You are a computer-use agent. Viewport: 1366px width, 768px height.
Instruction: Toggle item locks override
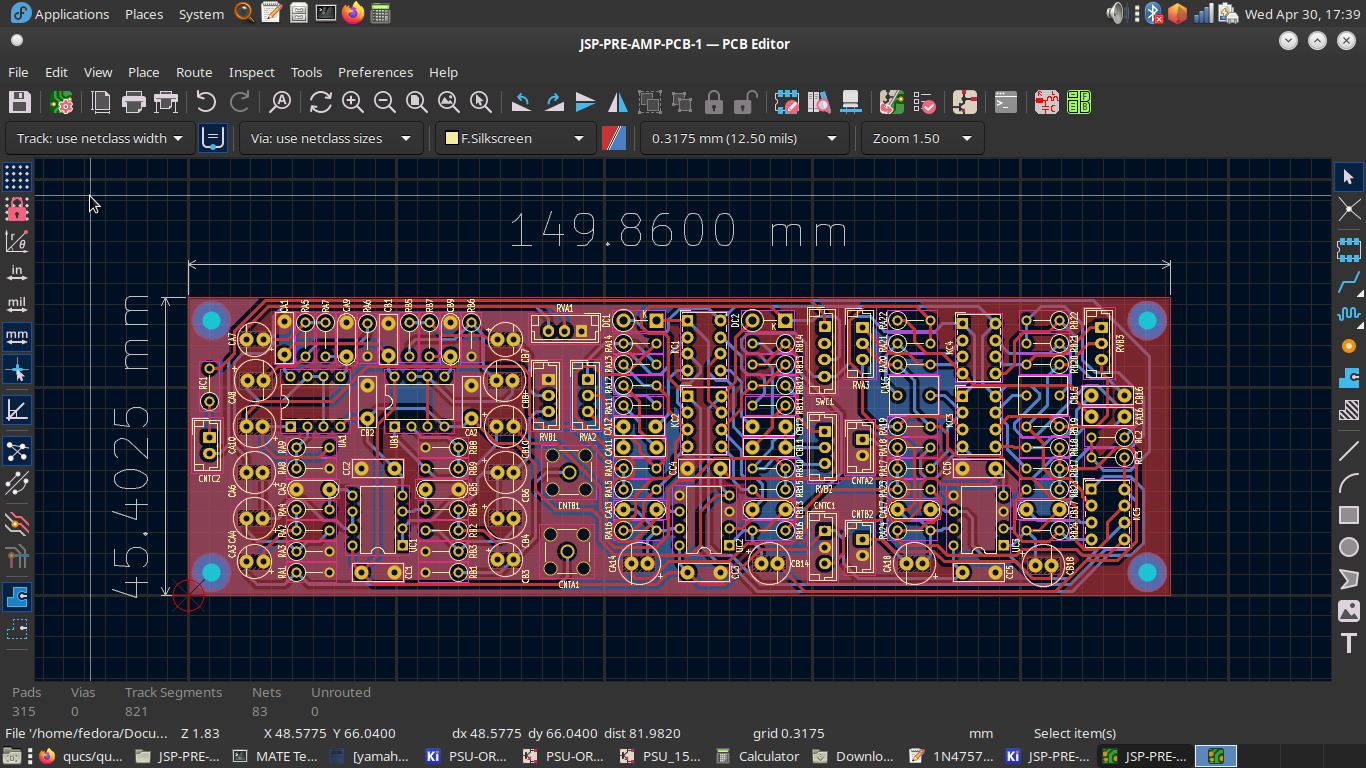point(17,209)
